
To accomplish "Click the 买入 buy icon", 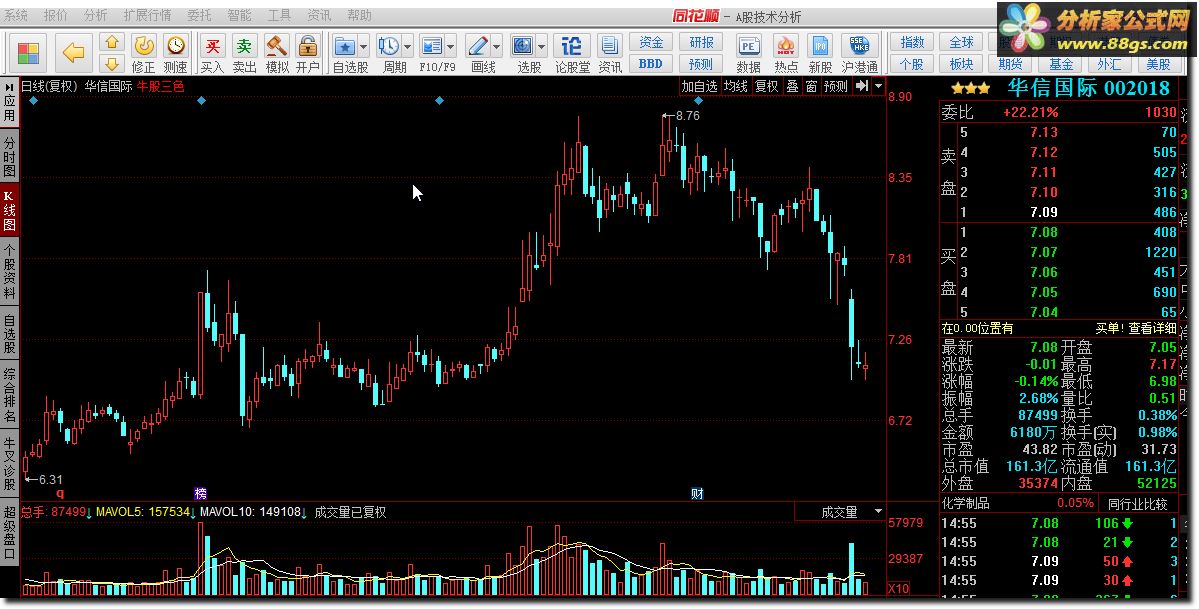I will pyautogui.click(x=213, y=54).
